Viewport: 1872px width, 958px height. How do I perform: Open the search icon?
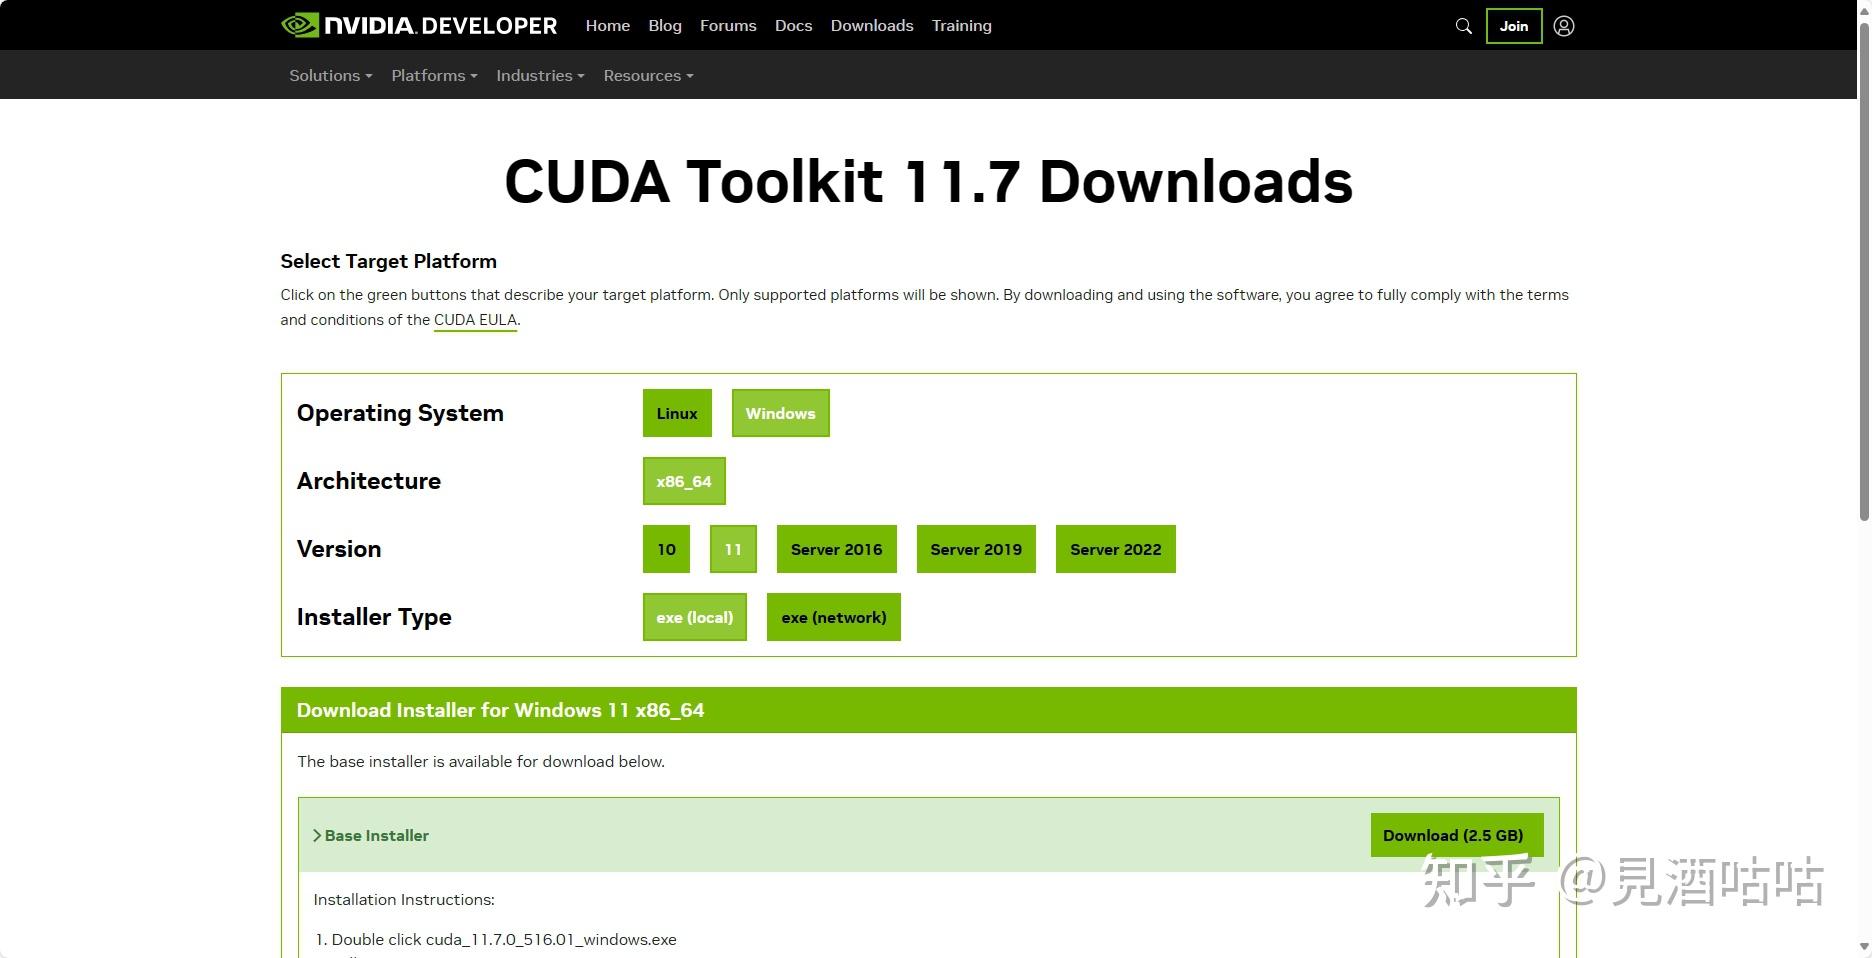tap(1462, 26)
